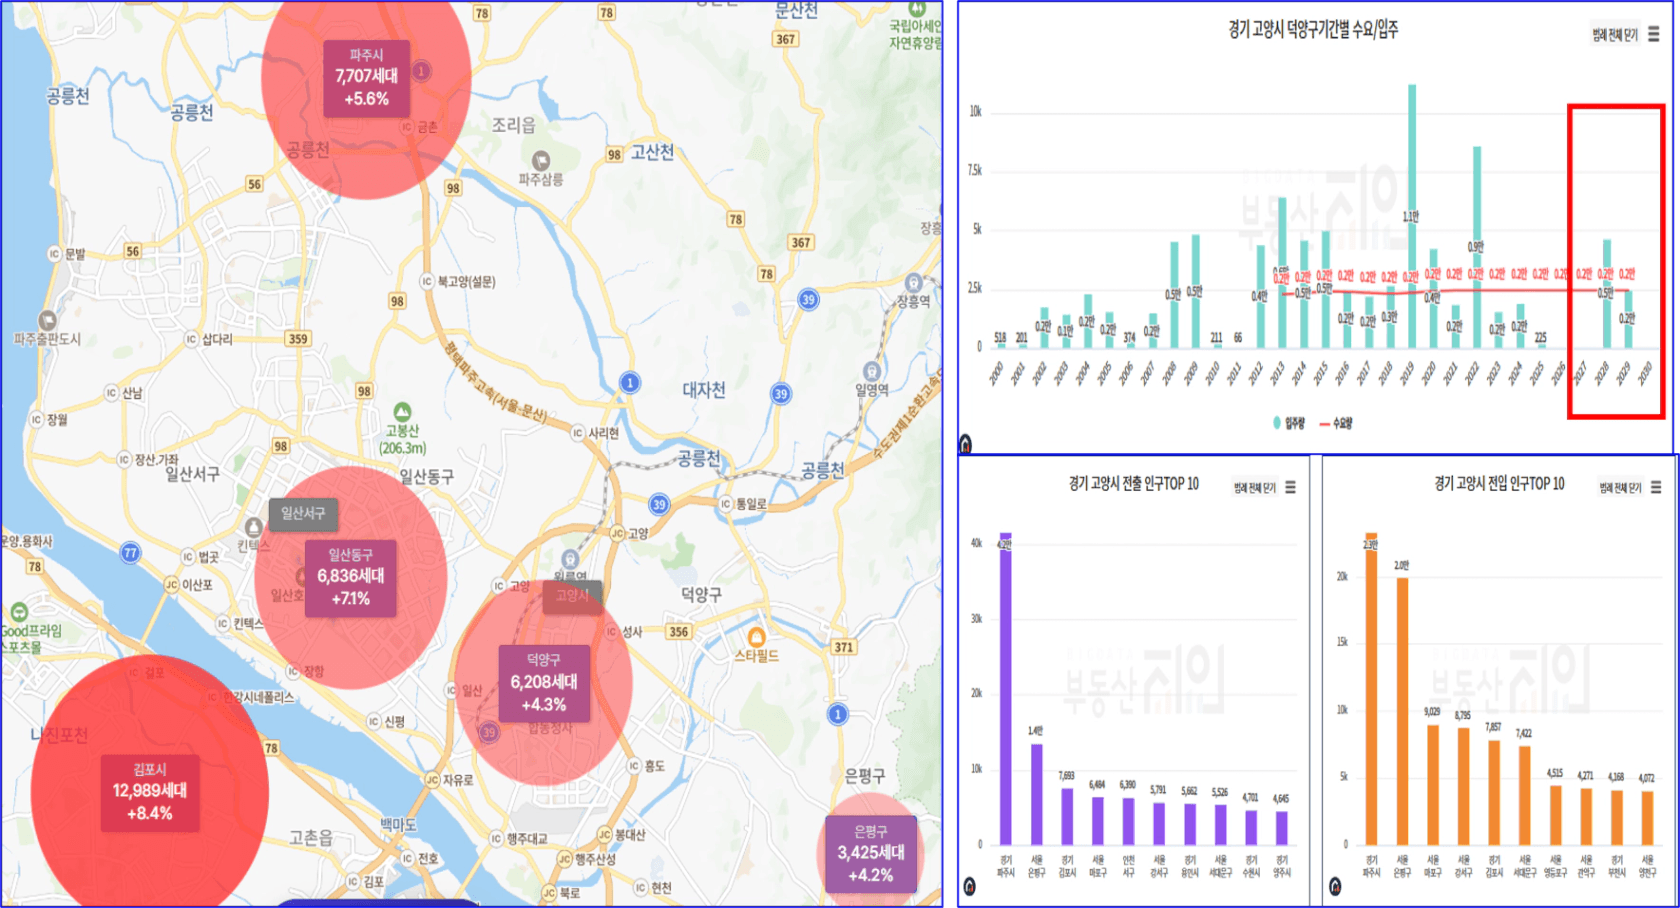The height and width of the screenshot is (908, 1680).
Task: Click logo icon below 전입 인구 chart
Action: [x=1335, y=886]
